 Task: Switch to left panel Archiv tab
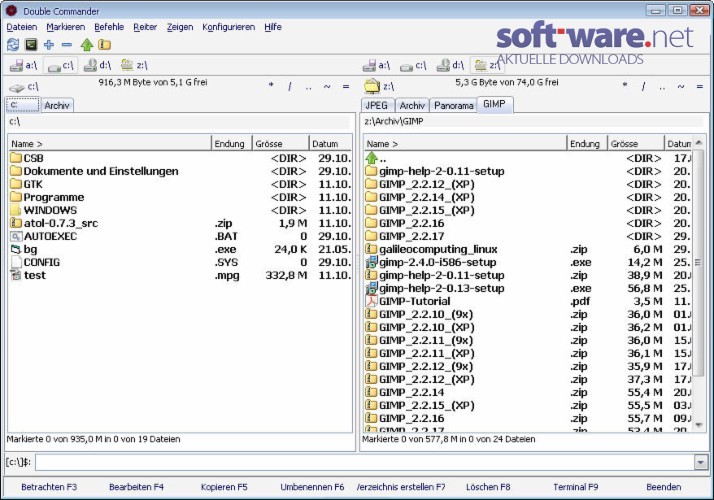pyautogui.click(x=57, y=105)
